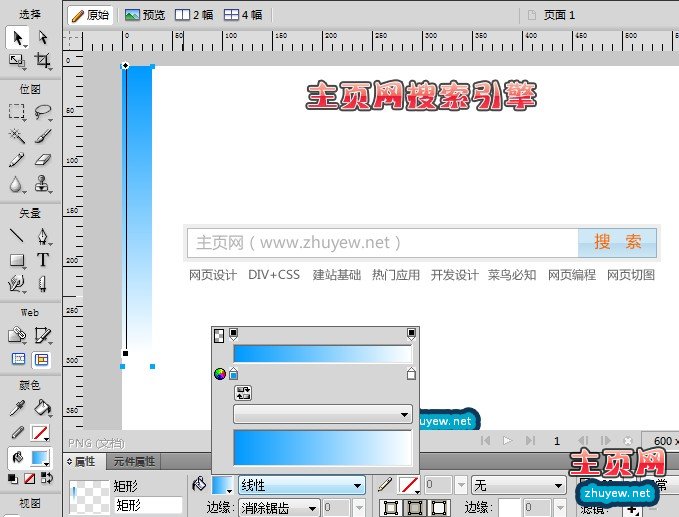Image resolution: width=679 pixels, height=517 pixels.
Task: Select the Pencil tool
Action: coord(17,160)
